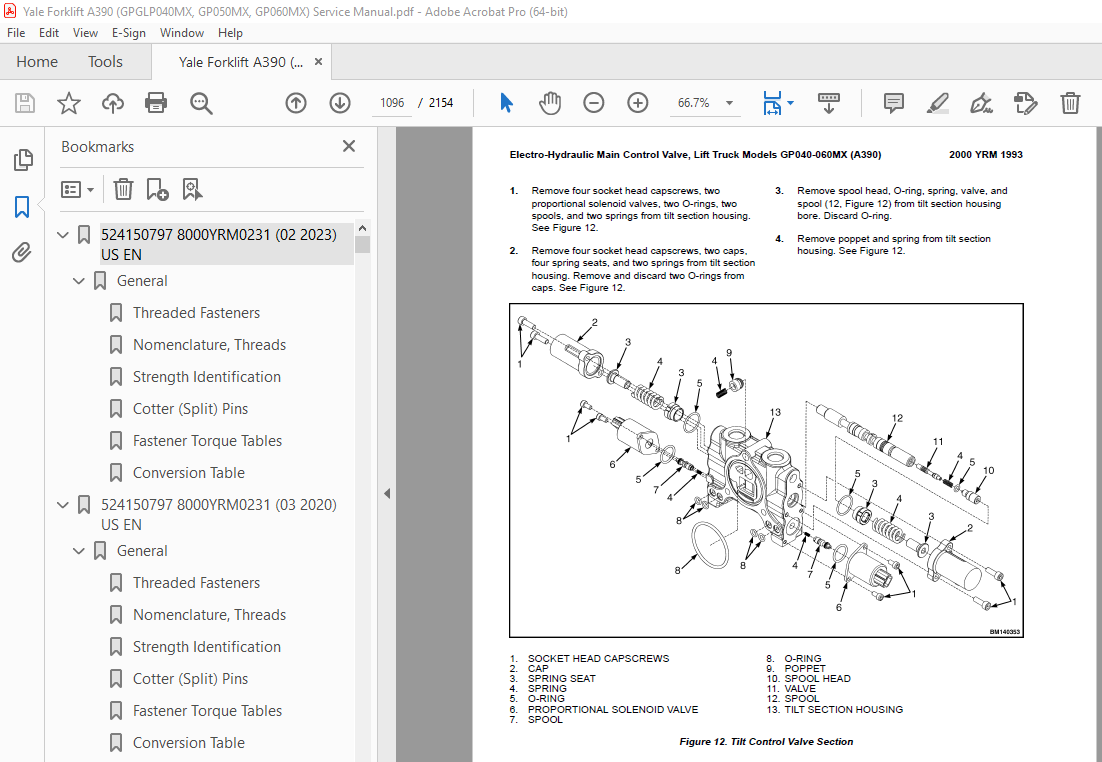Select the arrow selection tool
The width and height of the screenshot is (1102, 762).
[506, 103]
